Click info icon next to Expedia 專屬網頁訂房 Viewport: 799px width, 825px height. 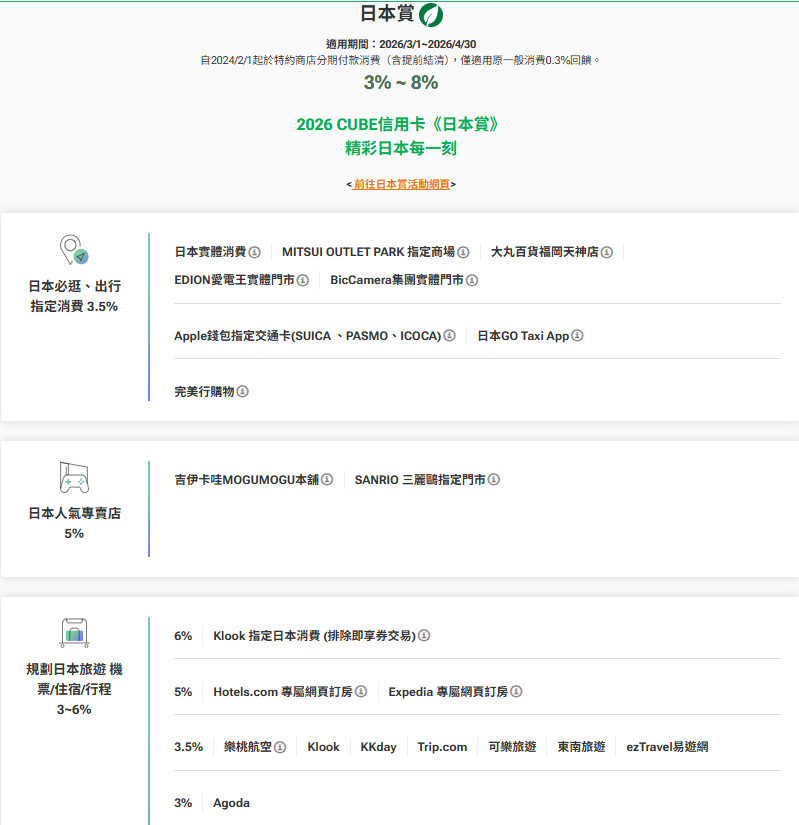coord(516,692)
